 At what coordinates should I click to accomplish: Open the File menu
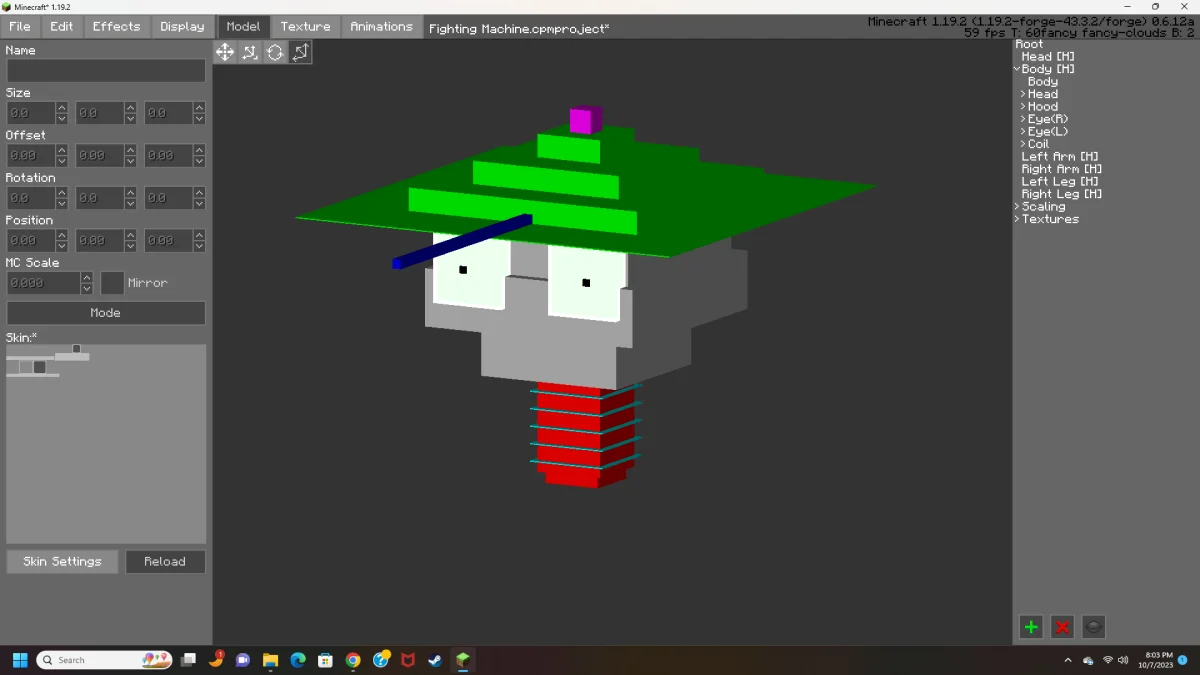(19, 27)
